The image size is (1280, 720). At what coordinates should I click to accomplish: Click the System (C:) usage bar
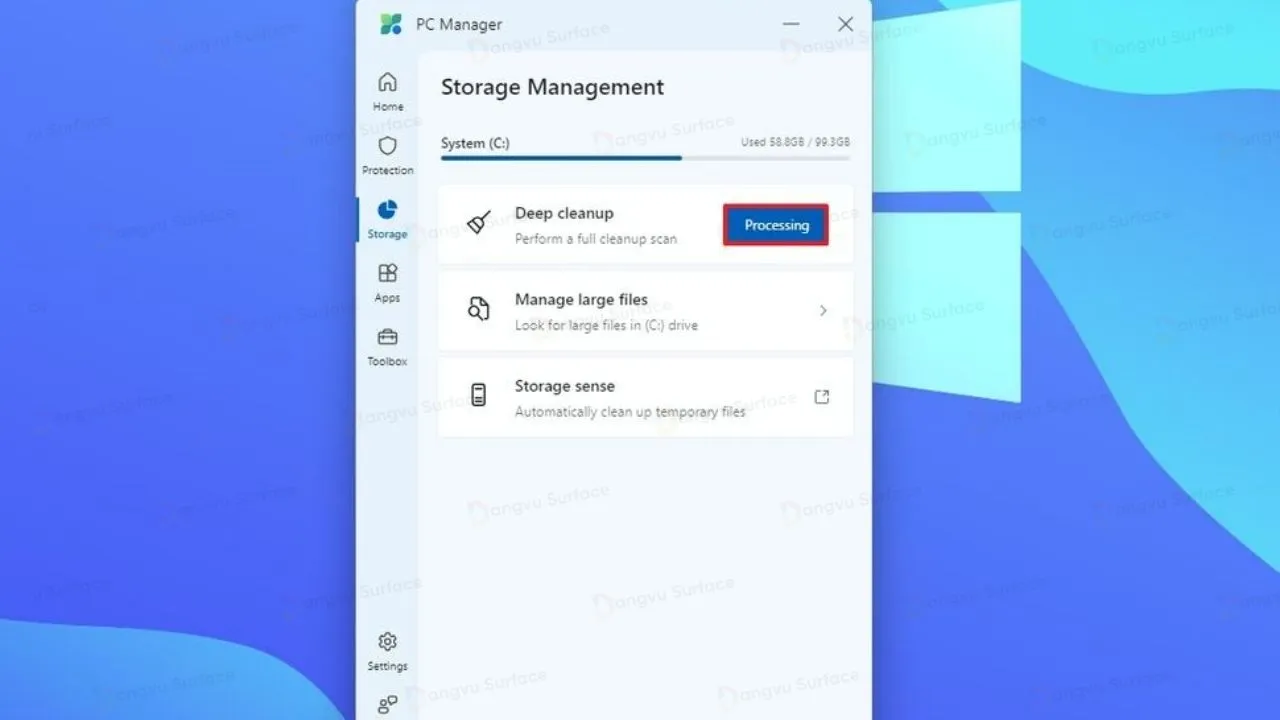(646, 158)
